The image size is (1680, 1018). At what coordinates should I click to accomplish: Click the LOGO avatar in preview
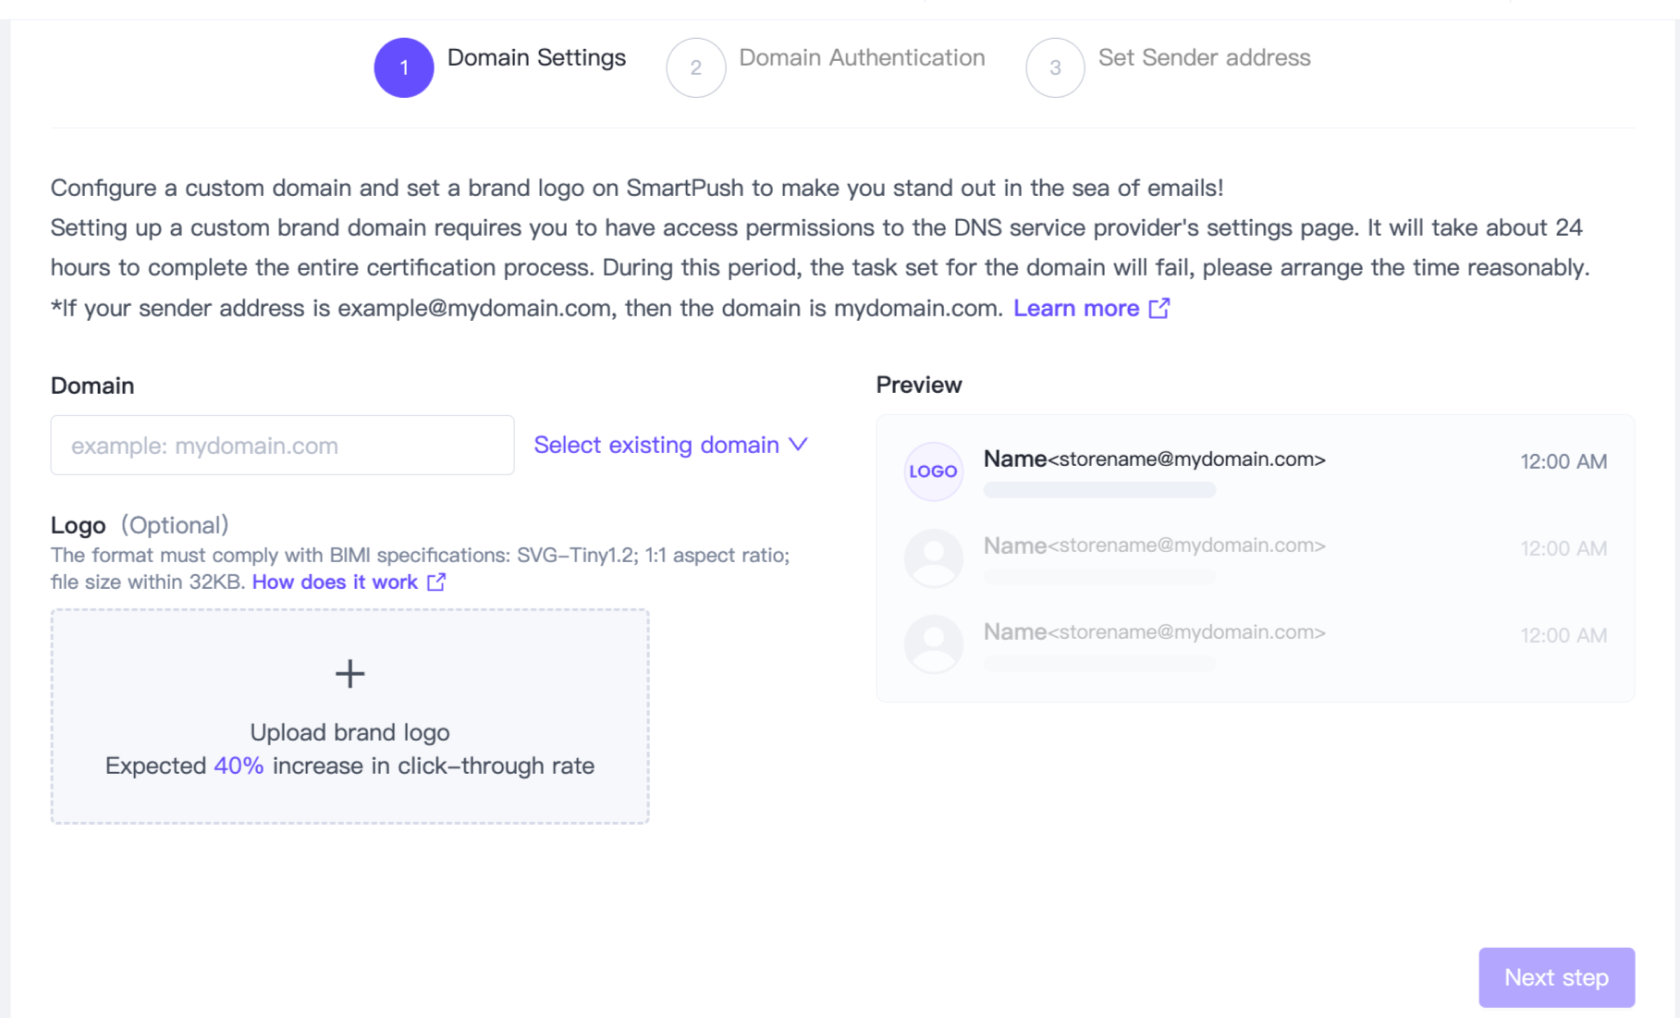coord(933,471)
